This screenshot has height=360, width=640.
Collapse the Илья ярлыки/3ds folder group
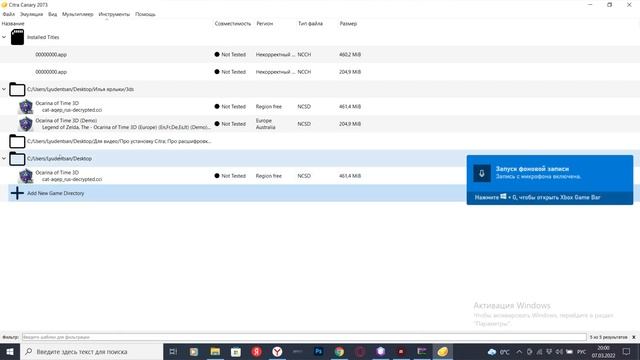coord(4,89)
